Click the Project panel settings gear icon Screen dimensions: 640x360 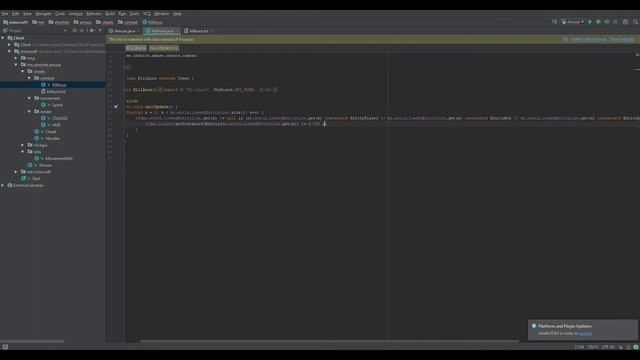(92, 31)
